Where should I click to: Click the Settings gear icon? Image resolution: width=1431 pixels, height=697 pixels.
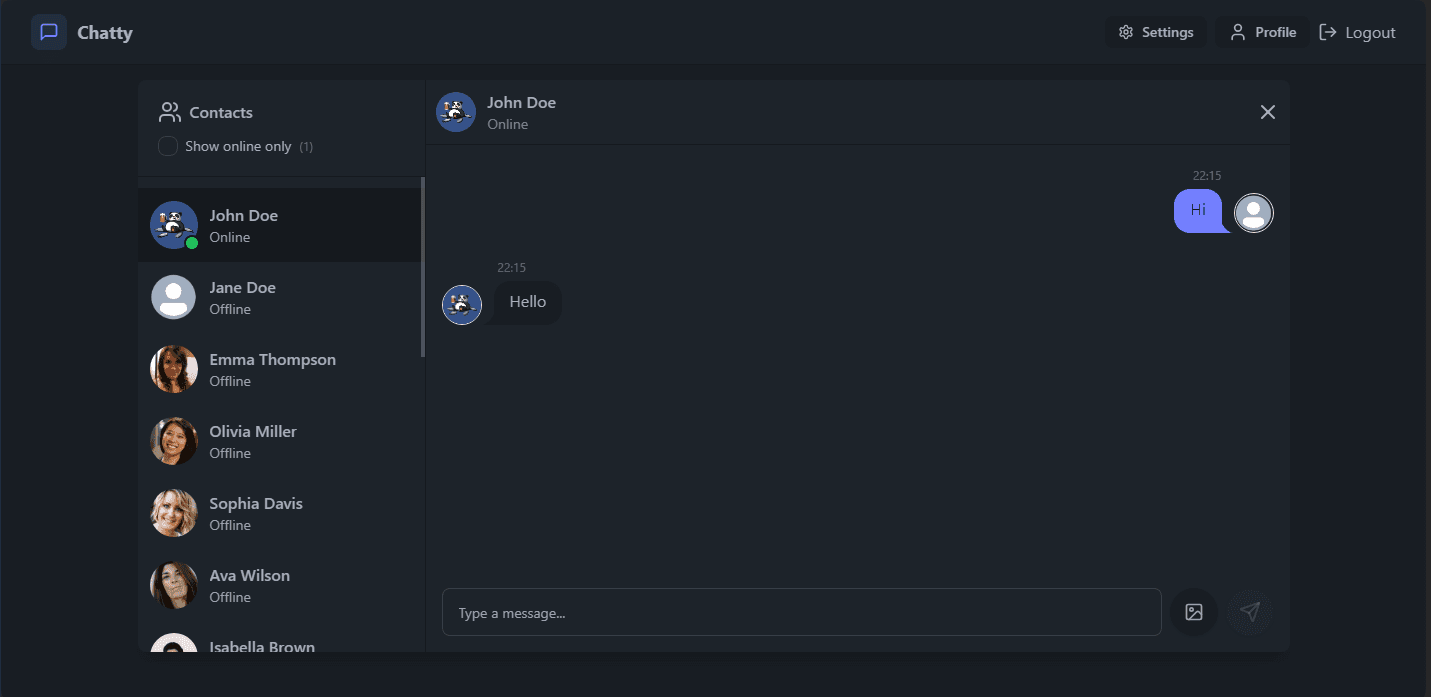click(x=1125, y=31)
